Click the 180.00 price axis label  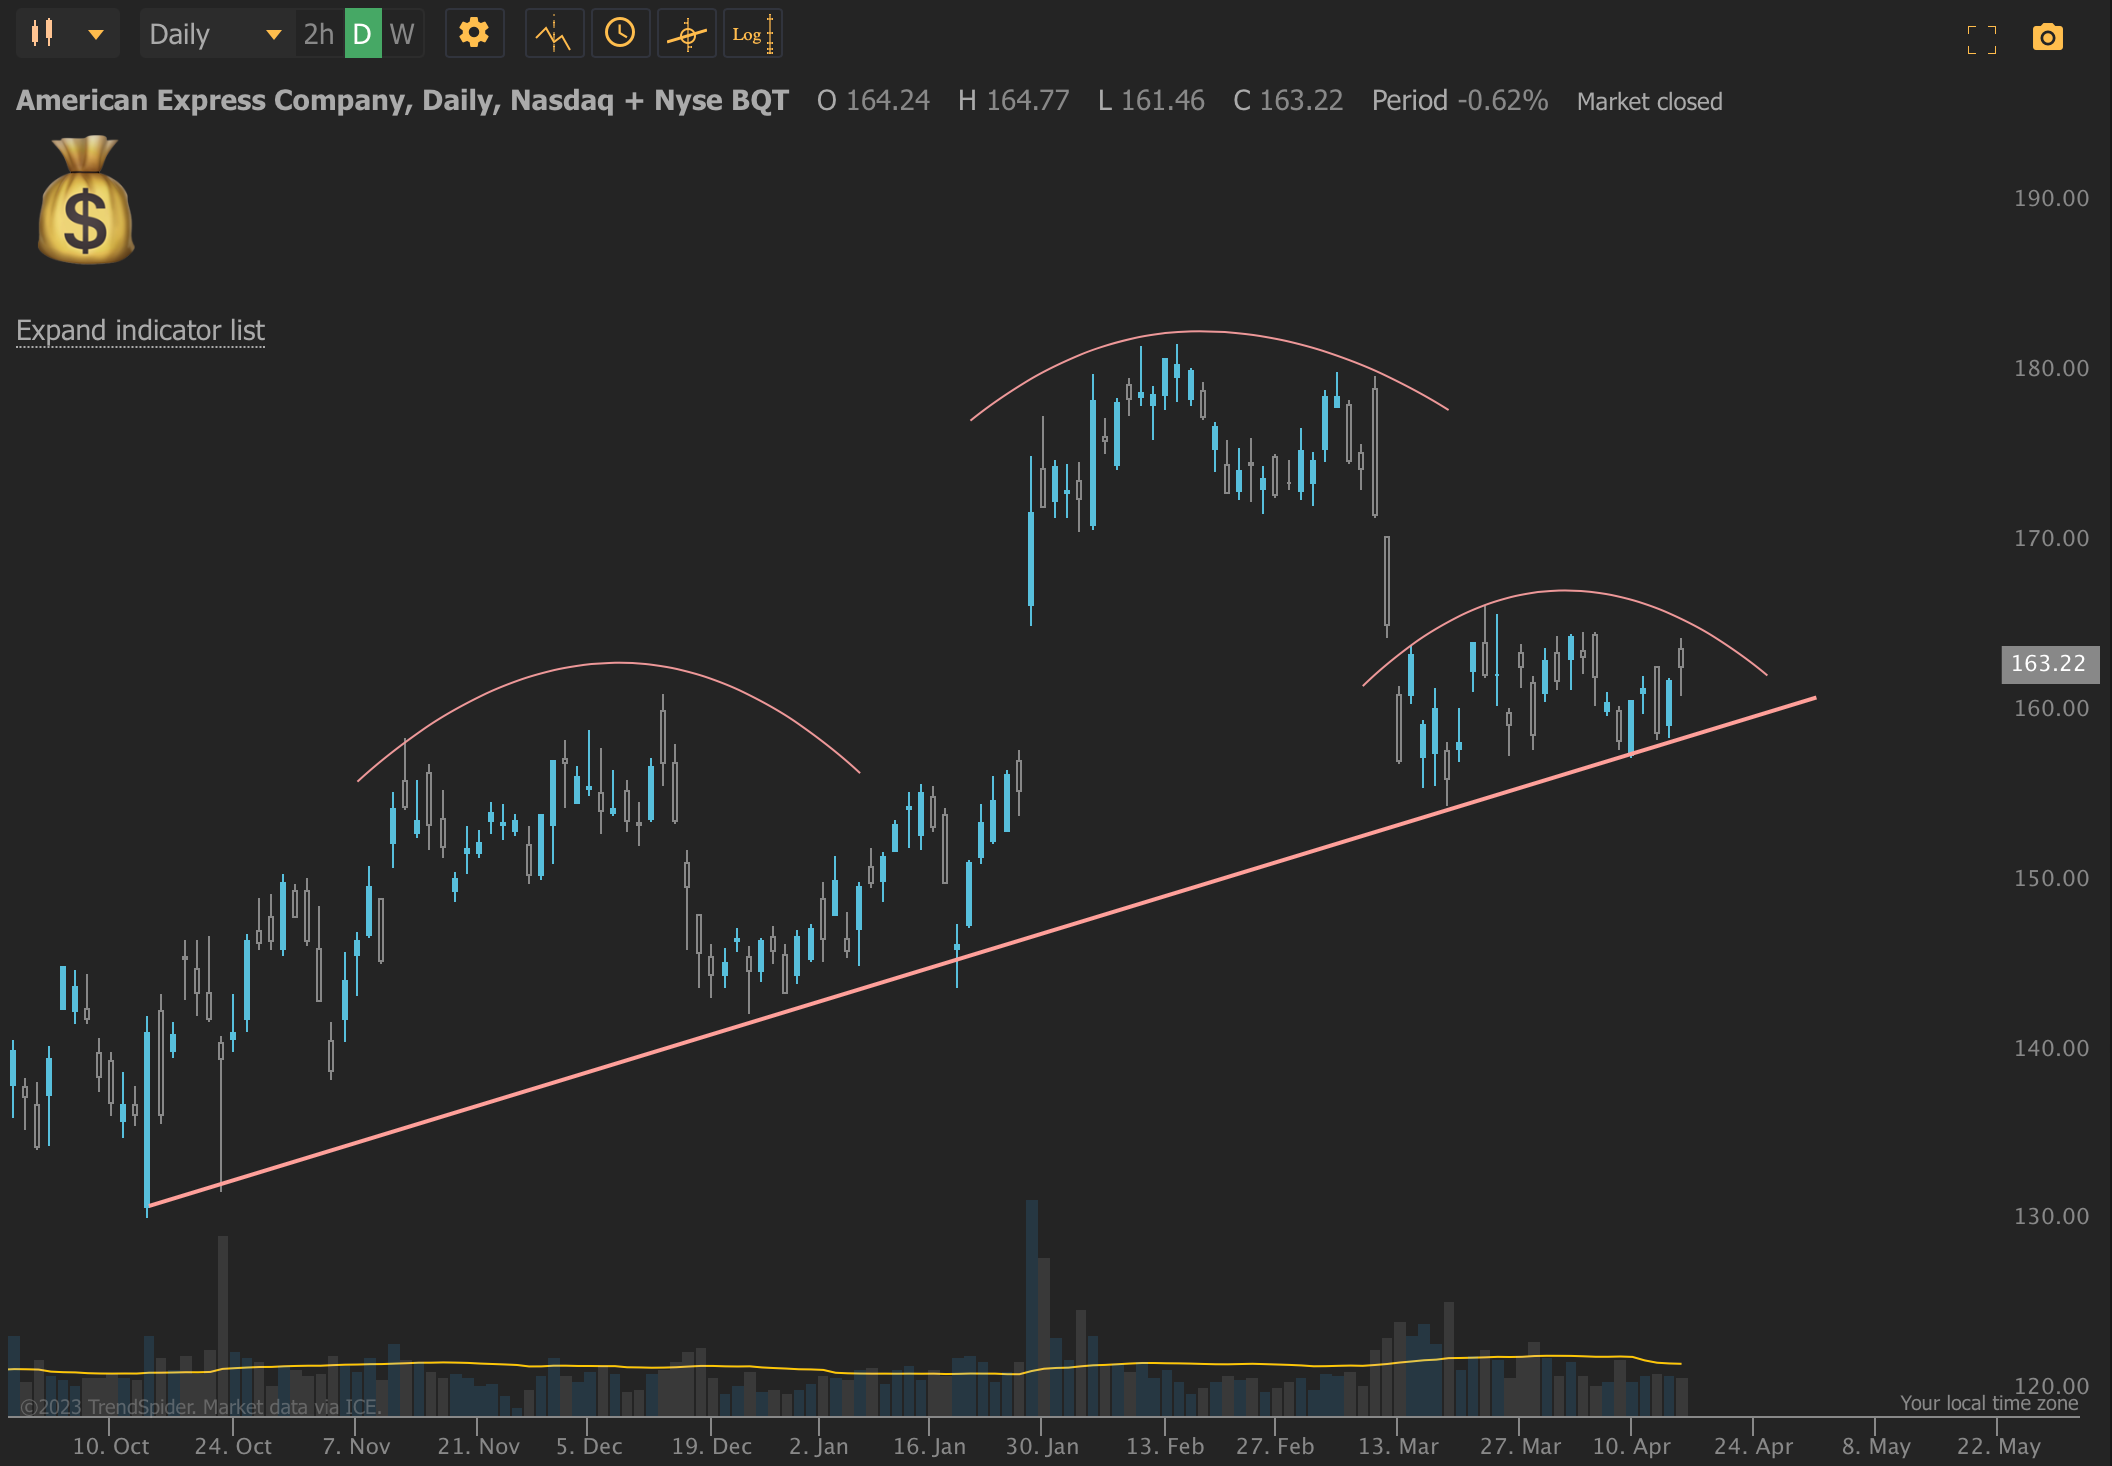coord(2051,368)
